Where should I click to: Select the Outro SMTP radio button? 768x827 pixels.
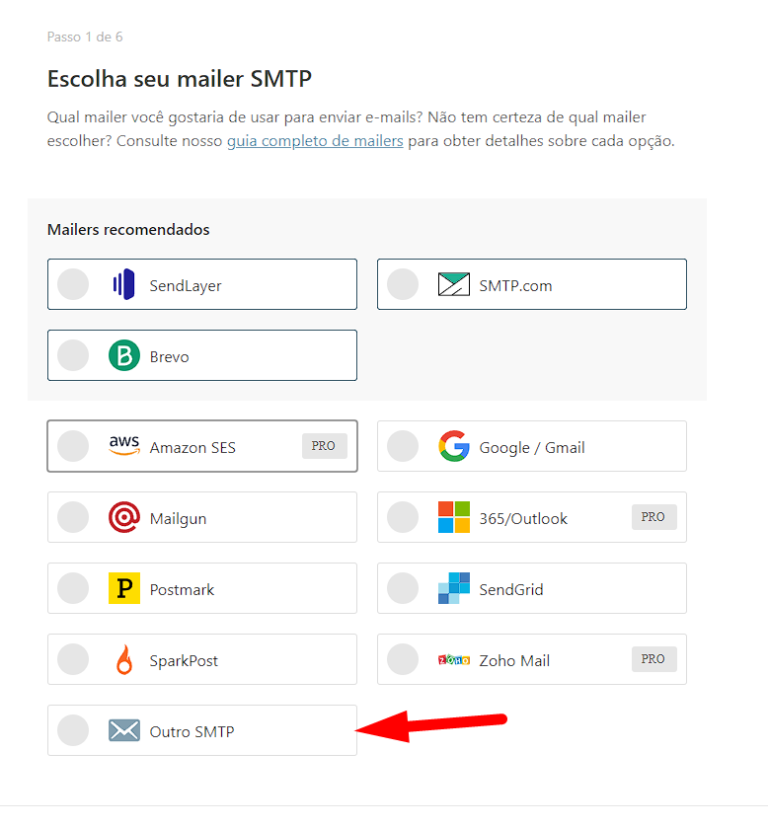pyautogui.click(x=73, y=731)
